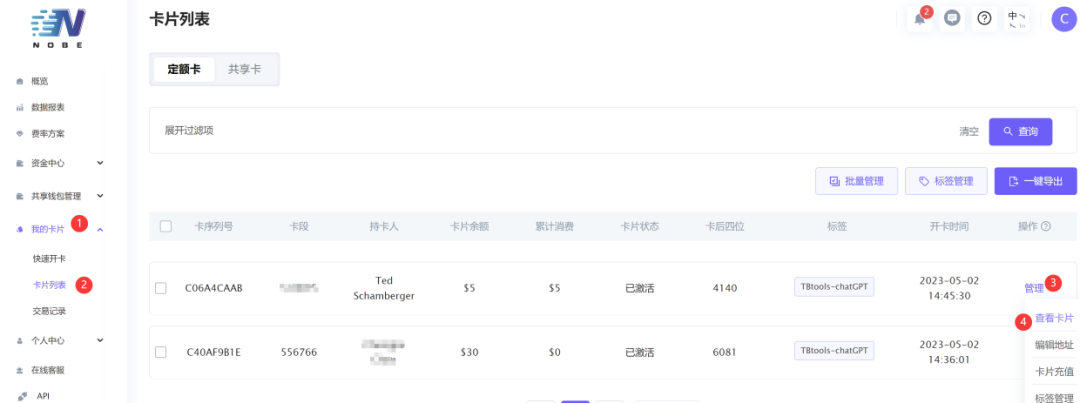The height and width of the screenshot is (403, 1080).
Task: Click the help icon beside 操作
Action: 1046,226
